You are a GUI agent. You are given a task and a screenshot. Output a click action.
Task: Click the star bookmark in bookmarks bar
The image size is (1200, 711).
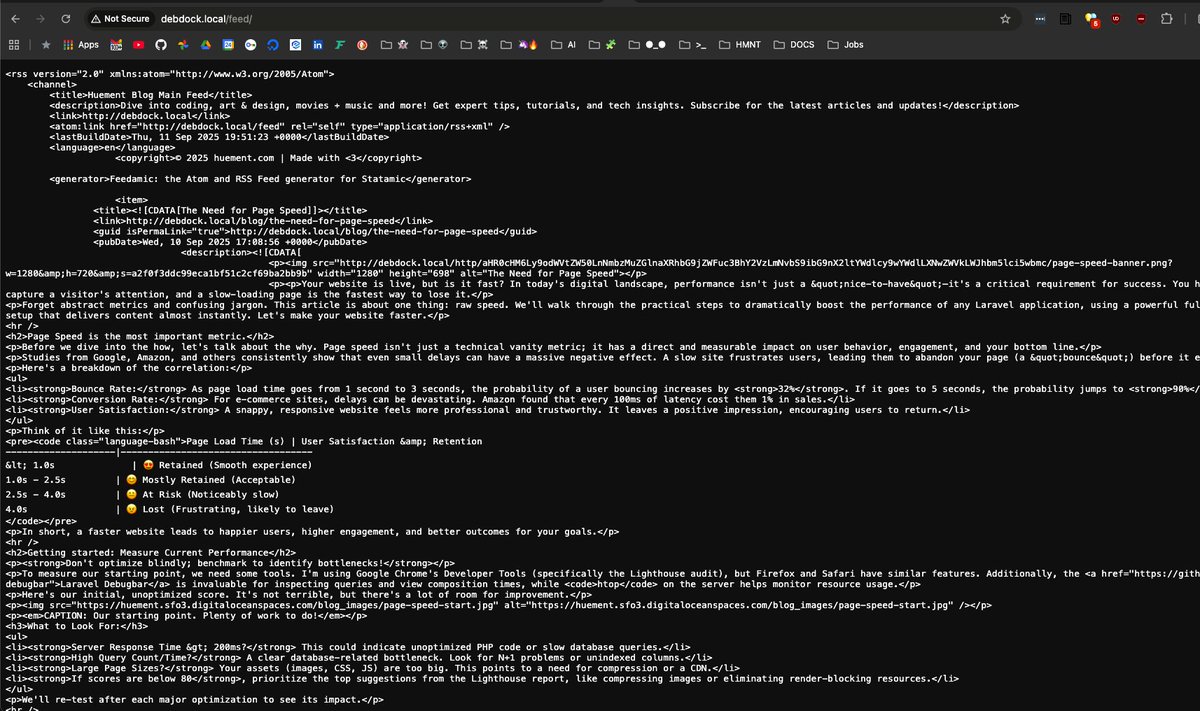point(46,45)
